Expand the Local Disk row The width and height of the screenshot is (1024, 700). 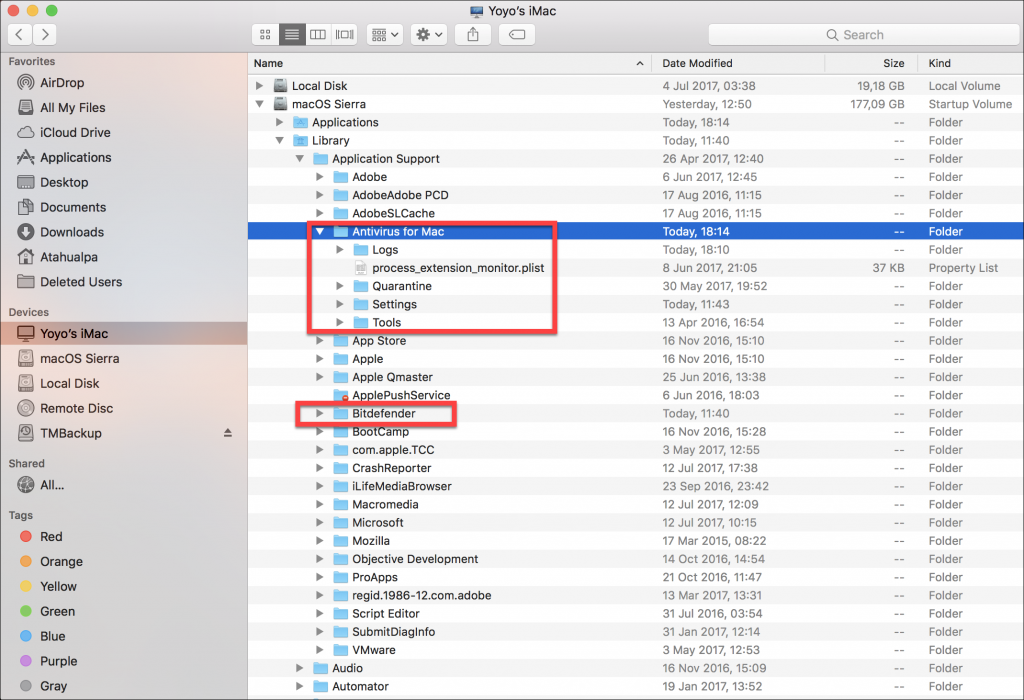(259, 86)
